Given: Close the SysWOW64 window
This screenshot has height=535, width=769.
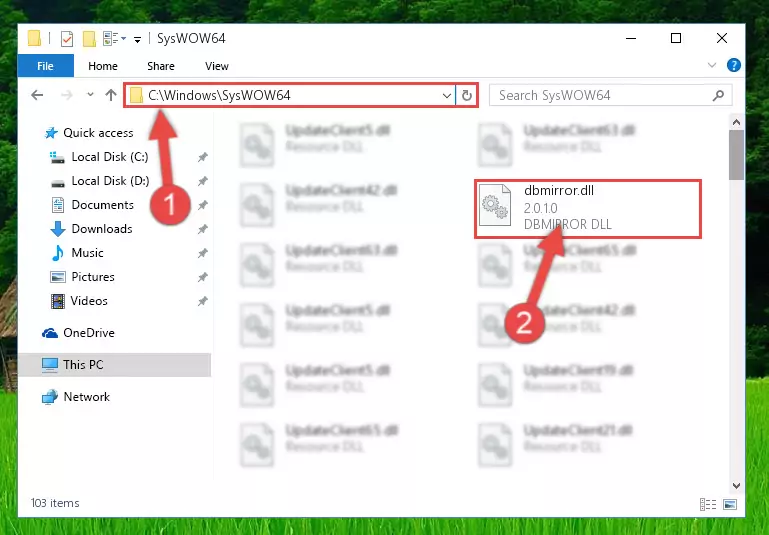Looking at the screenshot, I should pyautogui.click(x=721, y=38).
